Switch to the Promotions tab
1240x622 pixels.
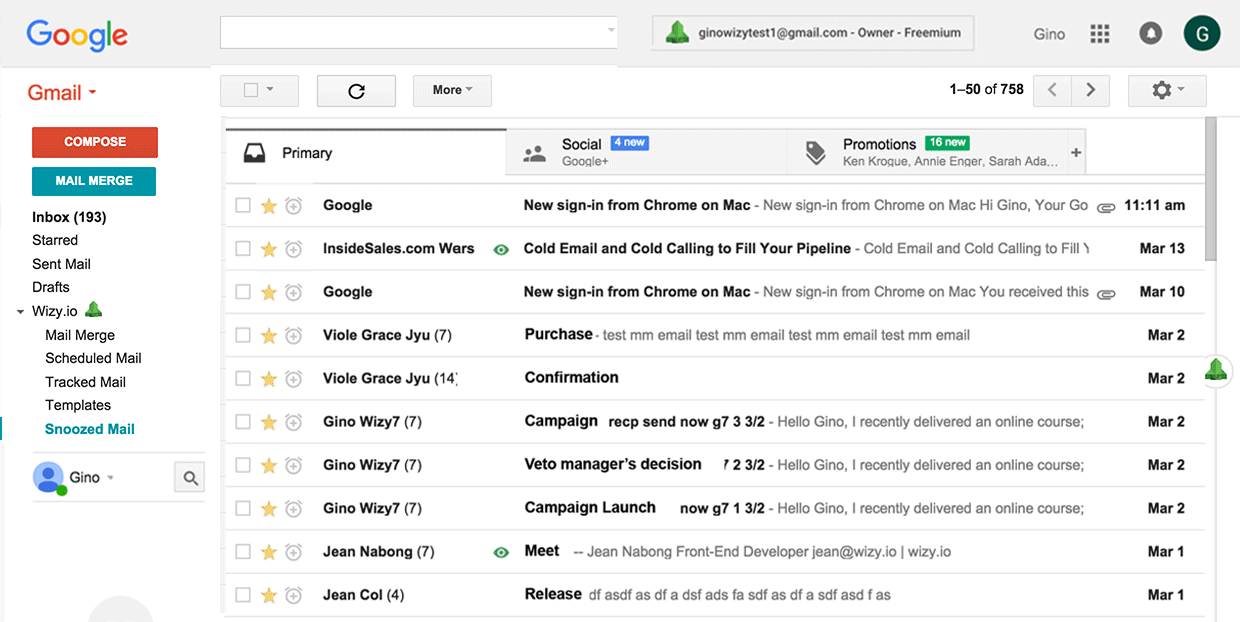(x=927, y=153)
